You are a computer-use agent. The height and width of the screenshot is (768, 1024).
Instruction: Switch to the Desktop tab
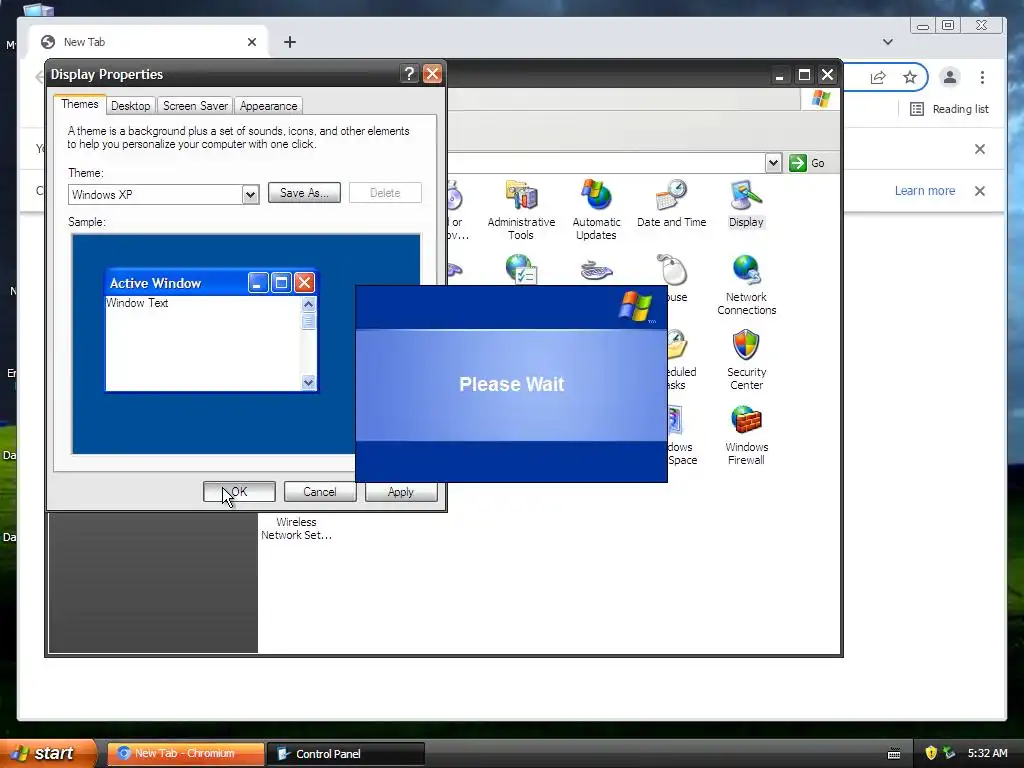click(131, 106)
